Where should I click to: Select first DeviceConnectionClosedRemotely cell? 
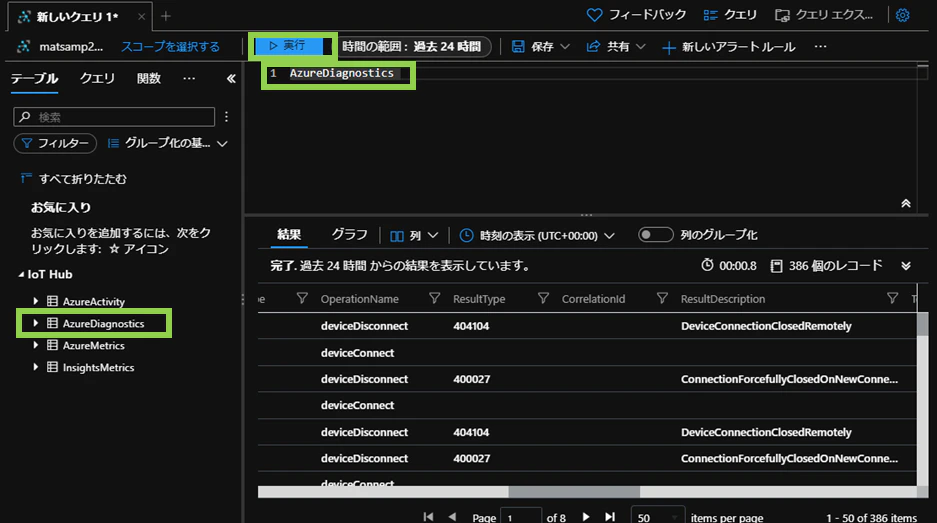point(766,326)
